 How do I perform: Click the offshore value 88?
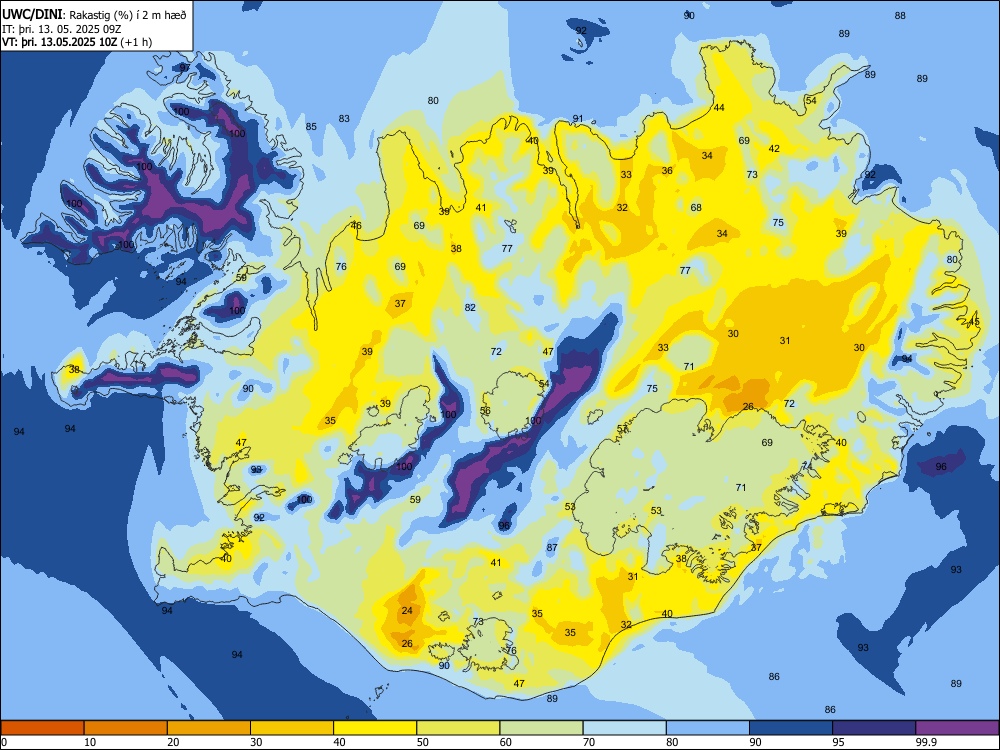[x=900, y=15]
